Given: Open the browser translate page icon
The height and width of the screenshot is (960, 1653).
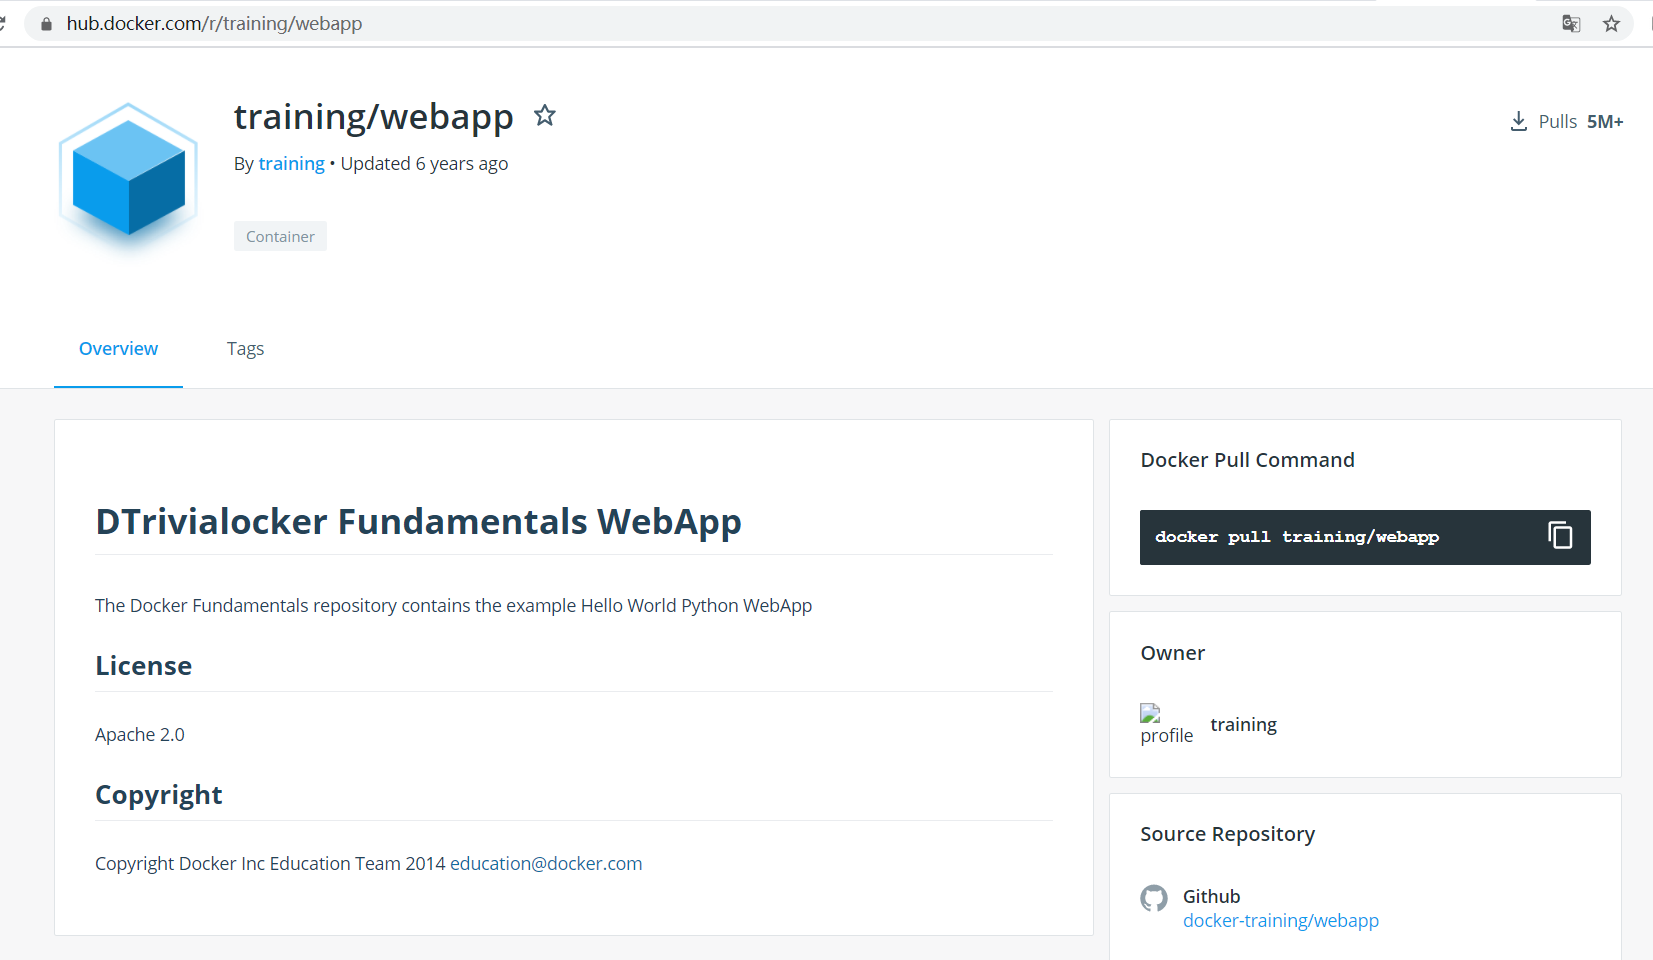Looking at the screenshot, I should pos(1571,24).
